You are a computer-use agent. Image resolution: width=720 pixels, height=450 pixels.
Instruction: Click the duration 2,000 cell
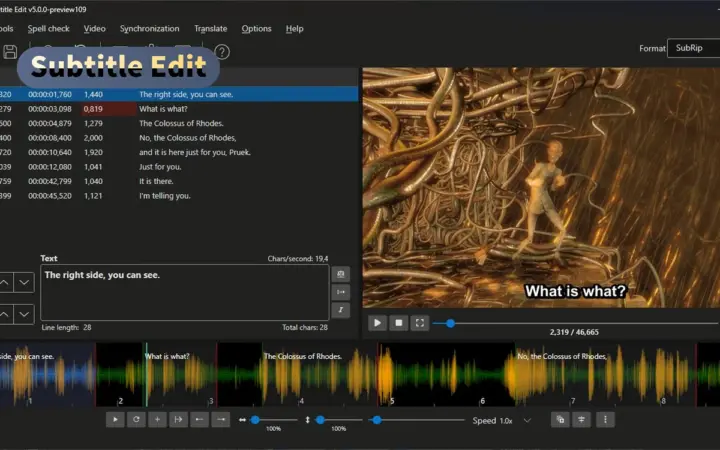tap(93, 138)
